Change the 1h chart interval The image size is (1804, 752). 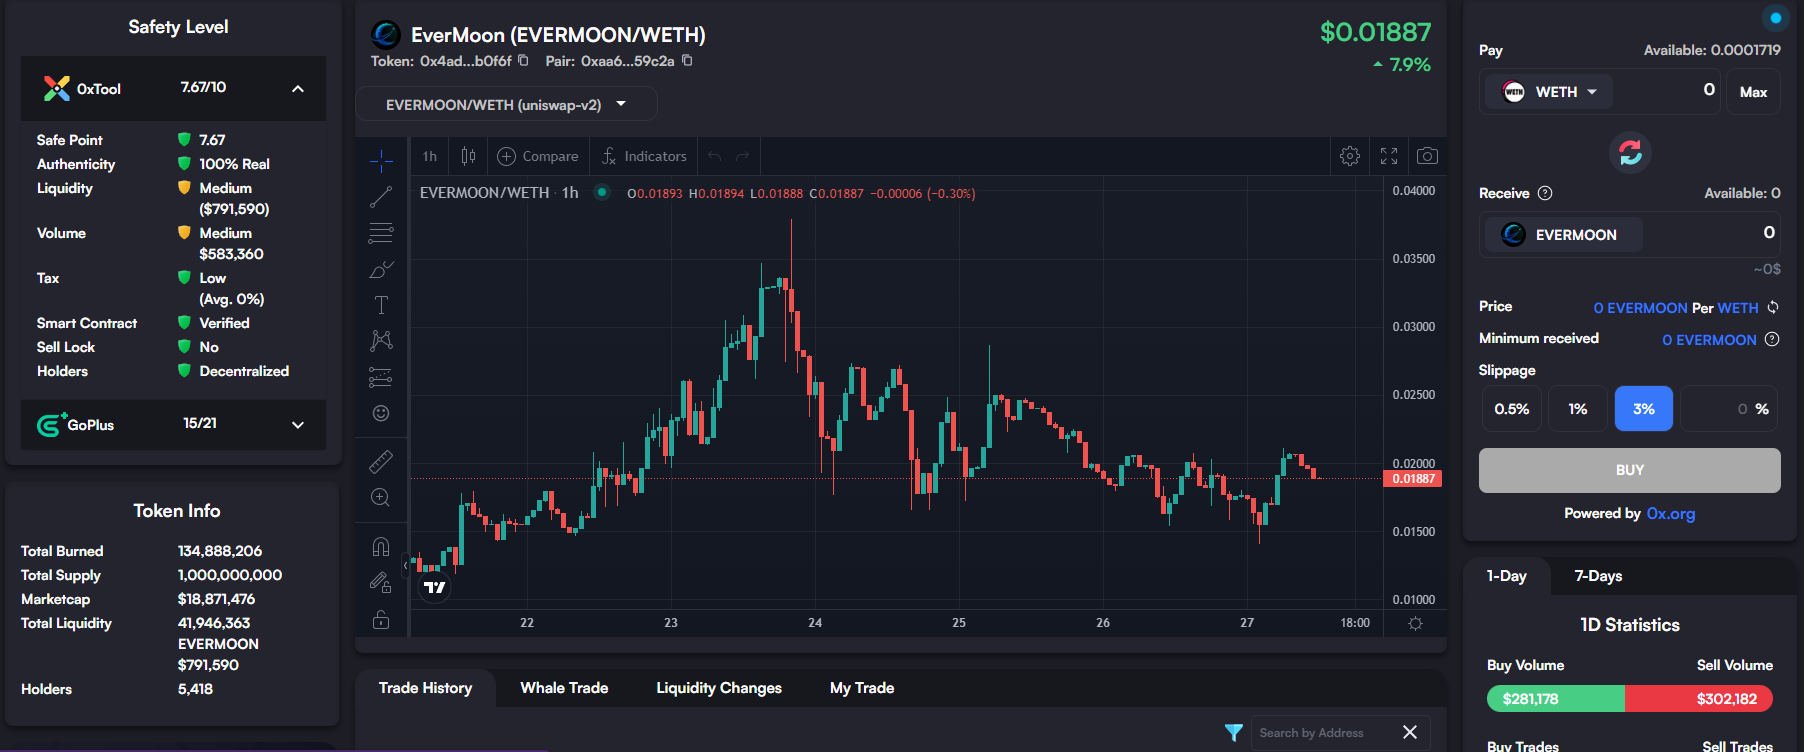click(430, 156)
